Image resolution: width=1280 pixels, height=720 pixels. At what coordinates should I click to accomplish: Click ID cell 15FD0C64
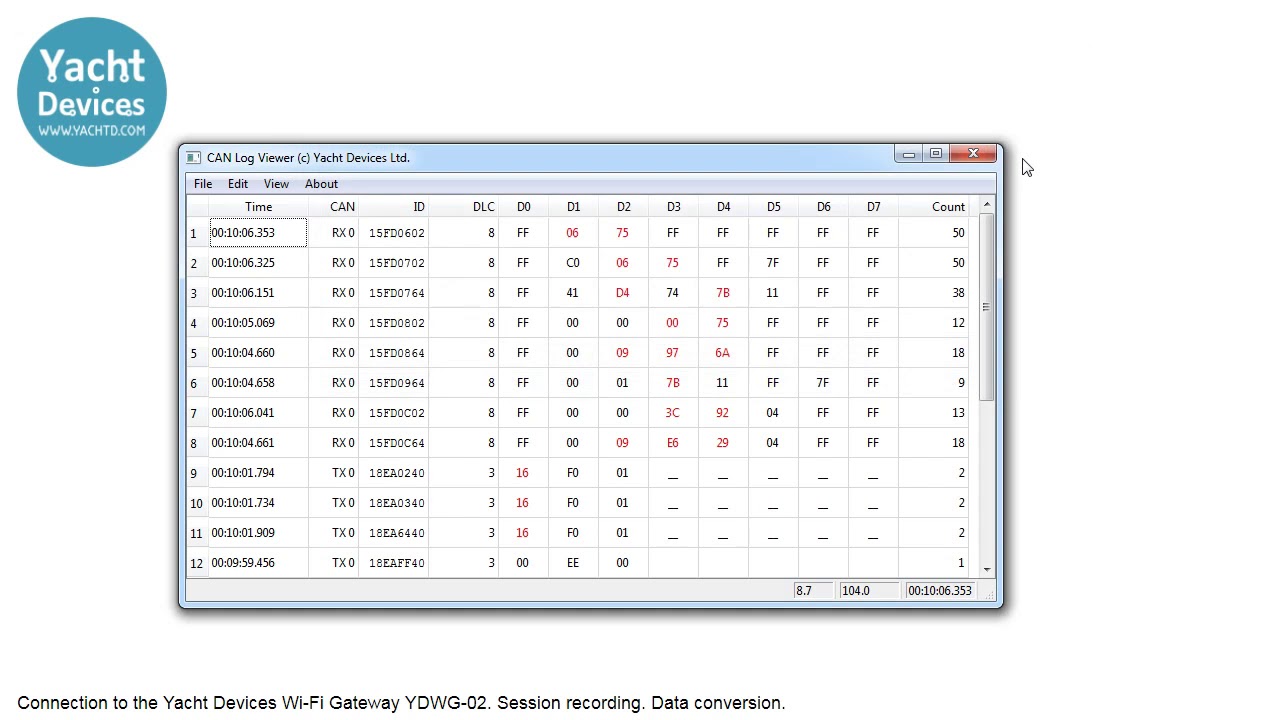click(x=393, y=443)
